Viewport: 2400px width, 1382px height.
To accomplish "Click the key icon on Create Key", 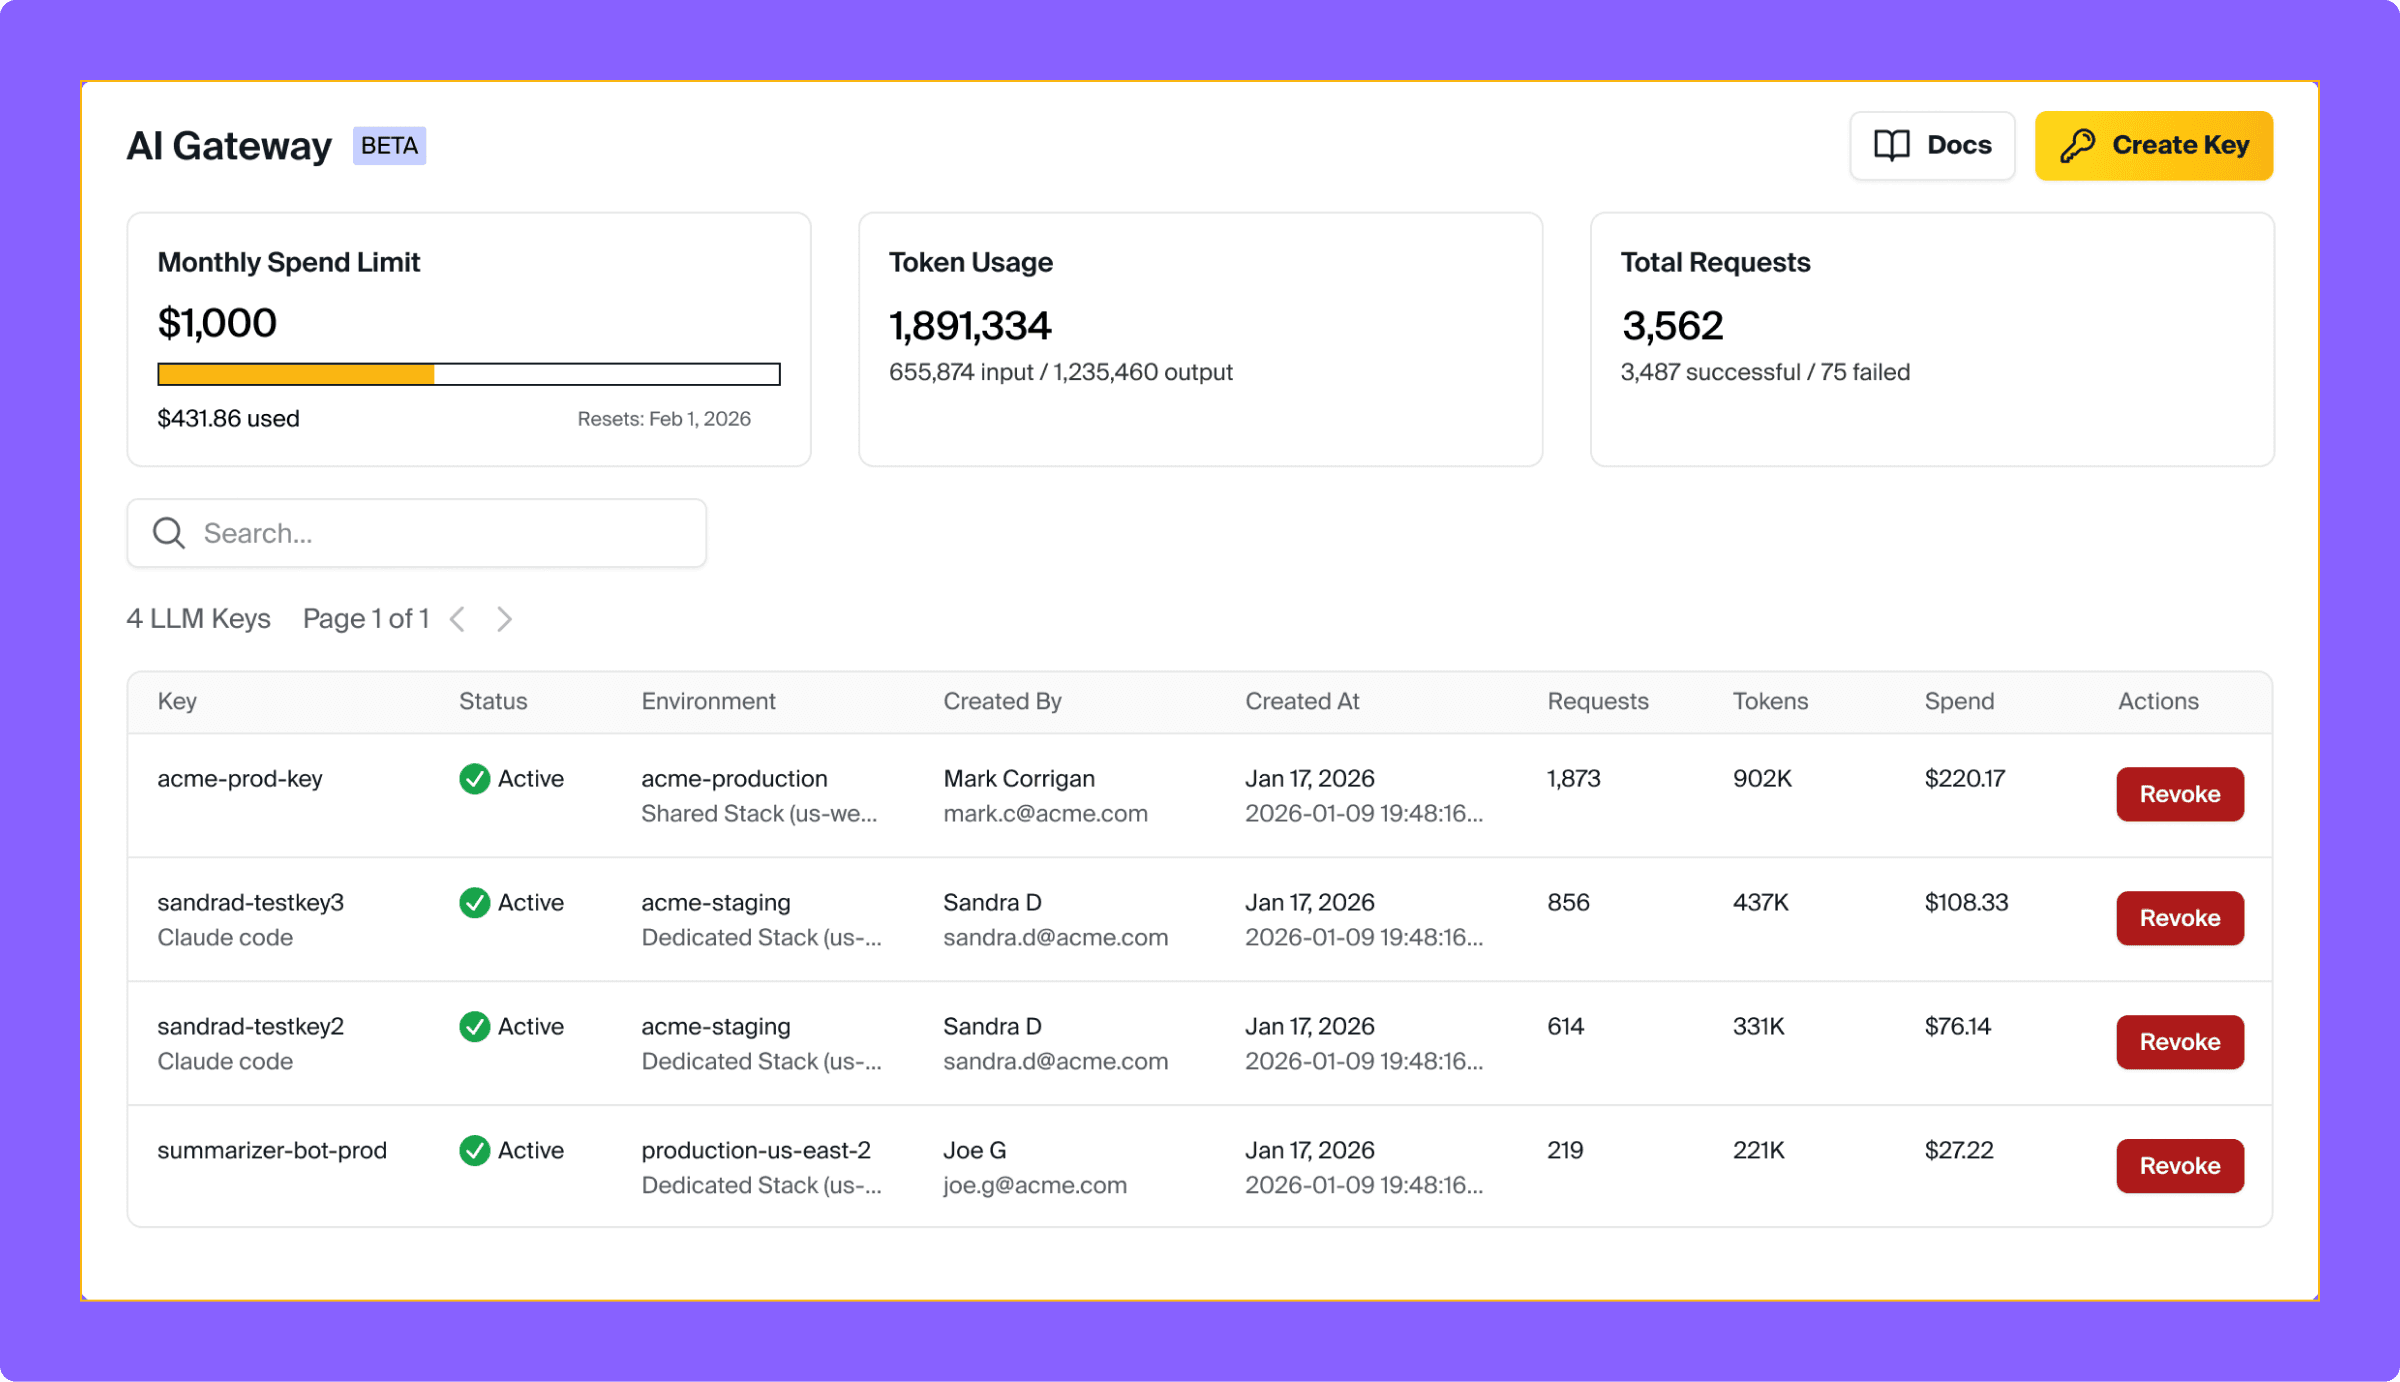I will [2077, 146].
